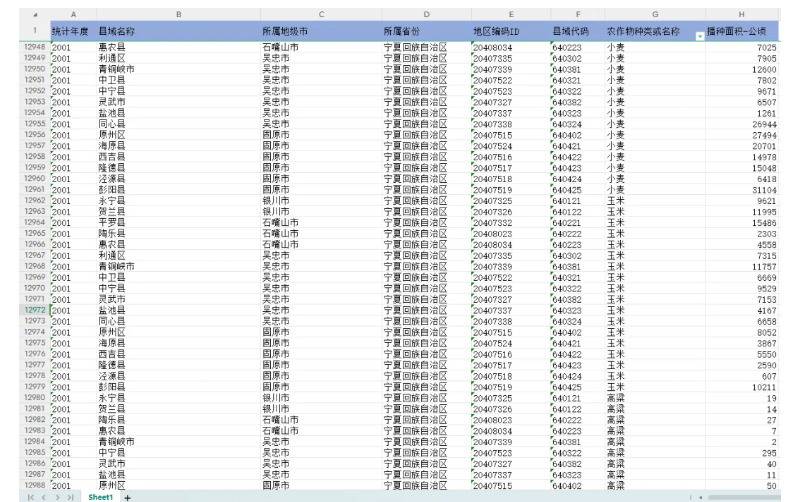Select row header 1
Image resolution: width=796 pixels, height=502 pixels.
click(x=35, y=30)
